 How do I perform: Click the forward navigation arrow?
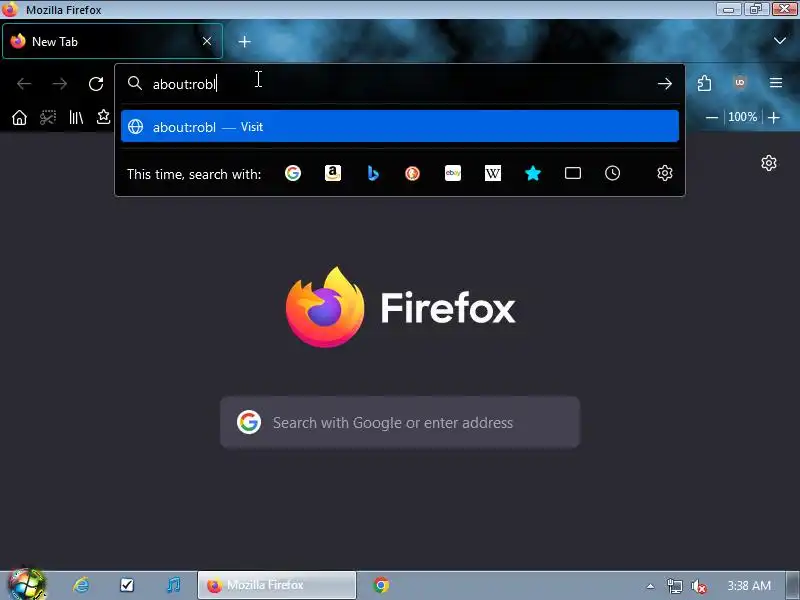point(60,84)
